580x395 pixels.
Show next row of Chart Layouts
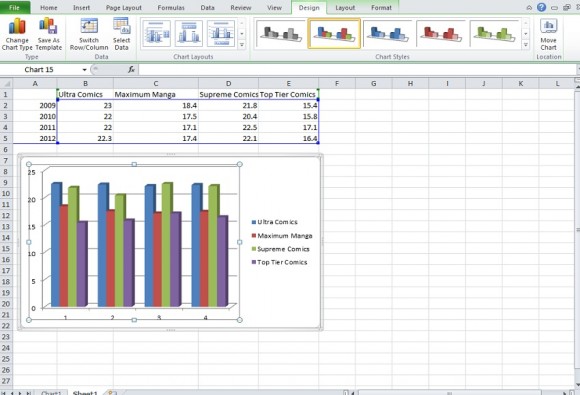[x=242, y=34]
